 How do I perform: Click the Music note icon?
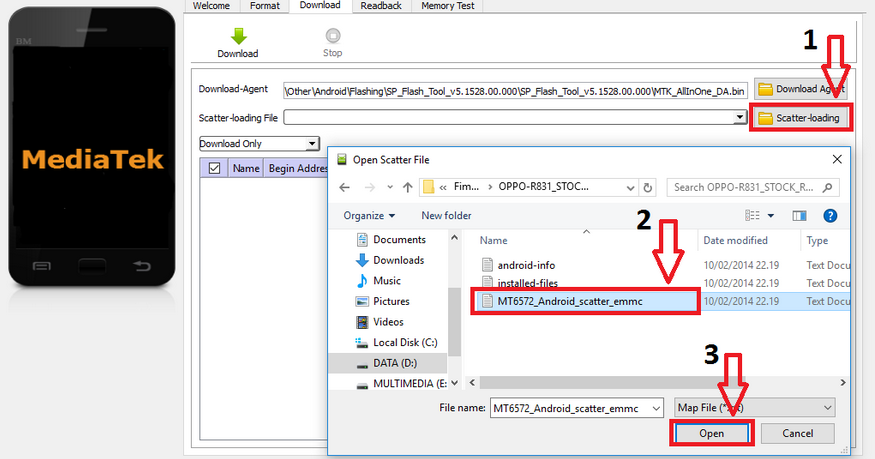(x=362, y=281)
